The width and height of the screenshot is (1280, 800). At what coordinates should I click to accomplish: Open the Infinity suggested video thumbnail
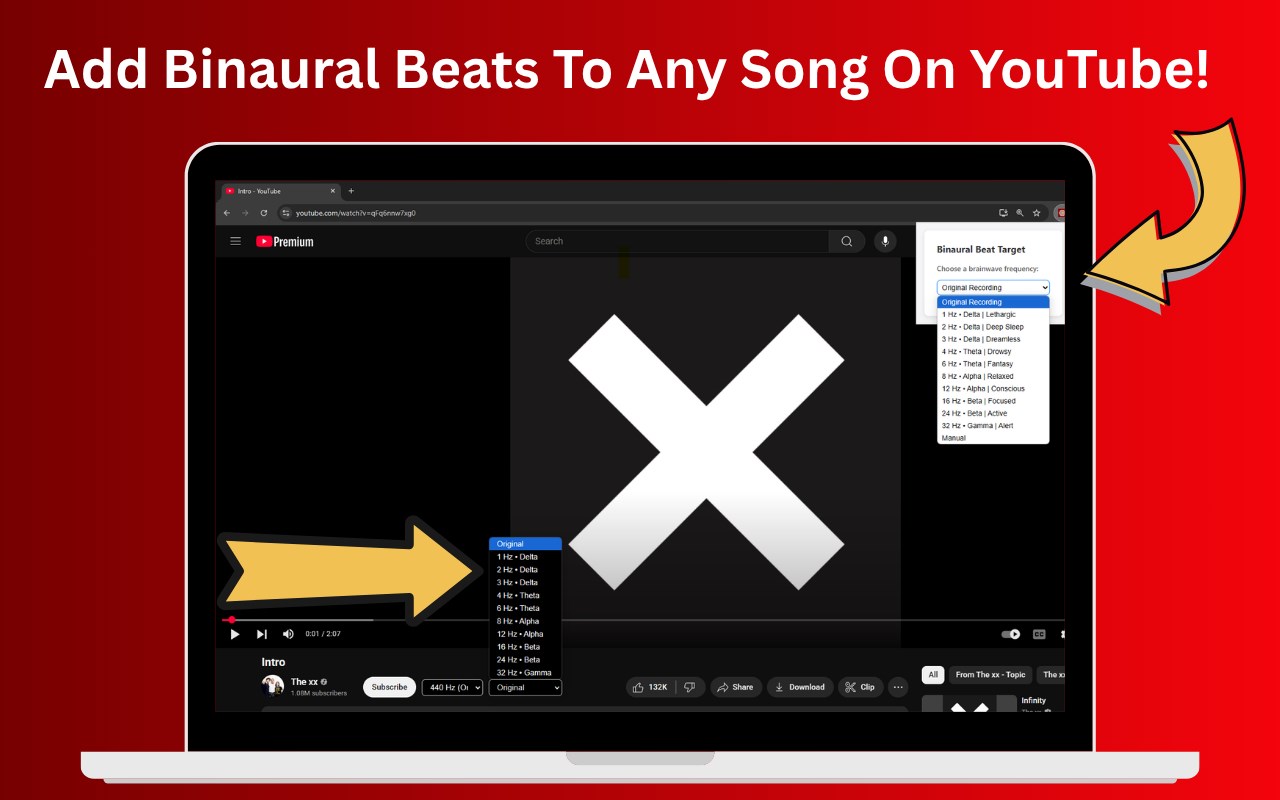point(969,703)
